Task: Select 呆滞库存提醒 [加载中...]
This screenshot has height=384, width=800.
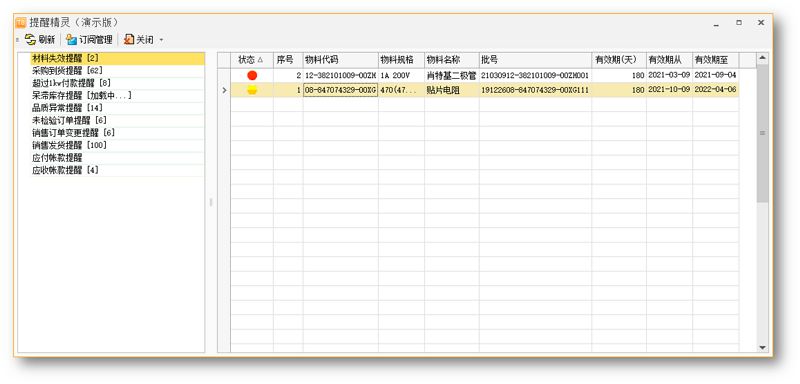Action: 117,95
